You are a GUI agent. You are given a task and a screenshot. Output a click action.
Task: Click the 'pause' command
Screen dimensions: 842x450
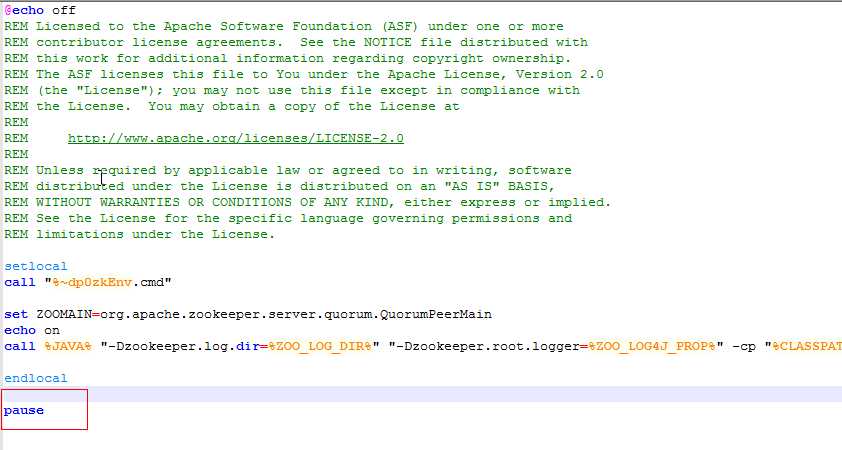[x=24, y=411]
